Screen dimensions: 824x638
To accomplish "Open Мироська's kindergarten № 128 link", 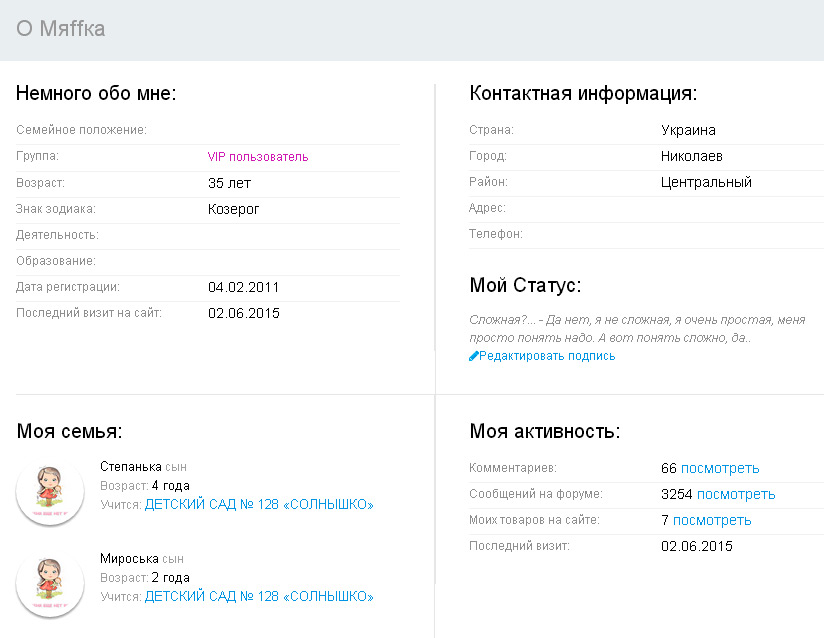I will click(x=259, y=596).
